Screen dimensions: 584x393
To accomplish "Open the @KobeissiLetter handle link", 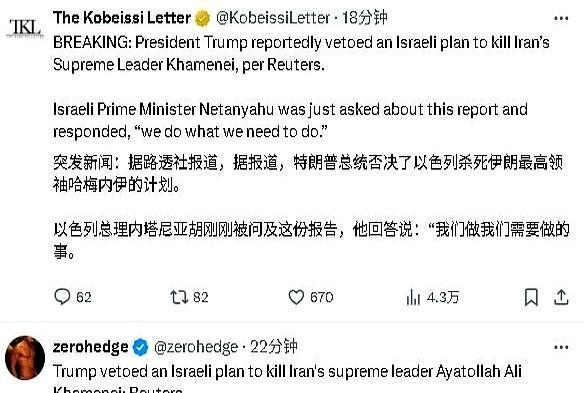I will coord(273,18).
